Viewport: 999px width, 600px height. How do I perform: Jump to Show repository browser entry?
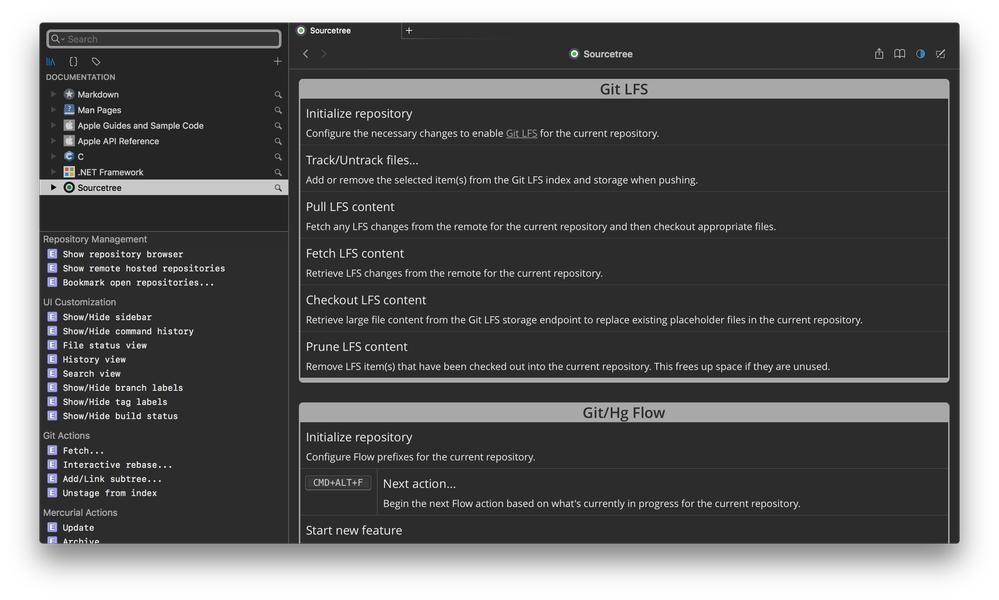tap(122, 254)
